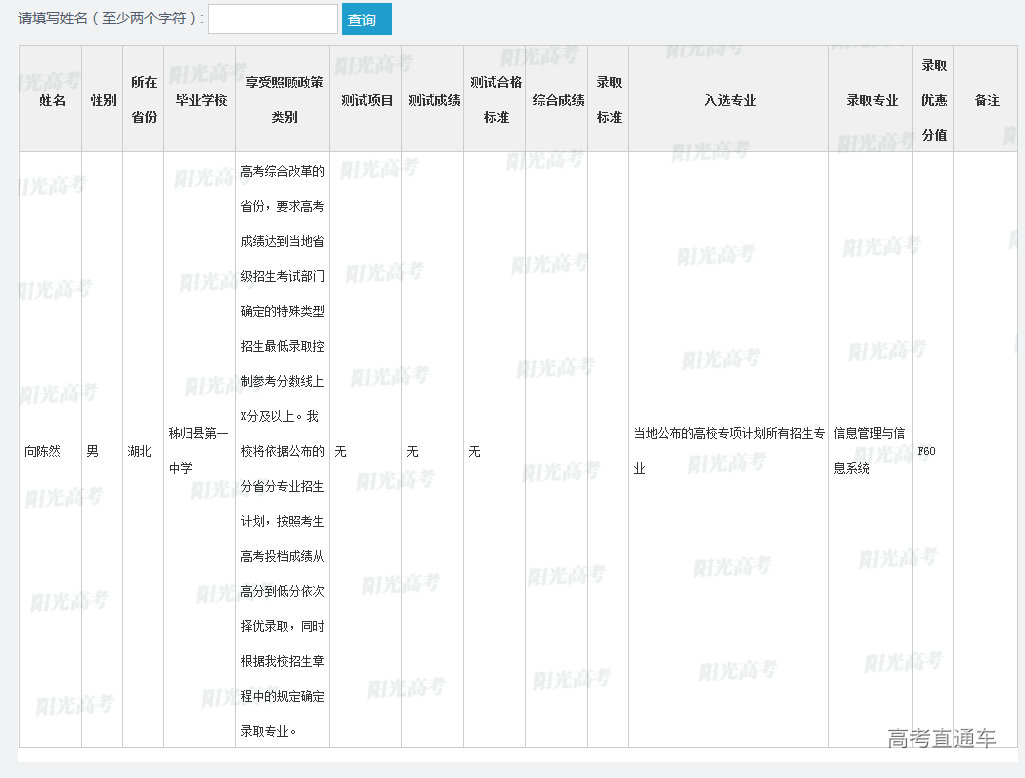Click the 录取优惠分值 column header
This screenshot has width=1025, height=778.
[x=934, y=100]
